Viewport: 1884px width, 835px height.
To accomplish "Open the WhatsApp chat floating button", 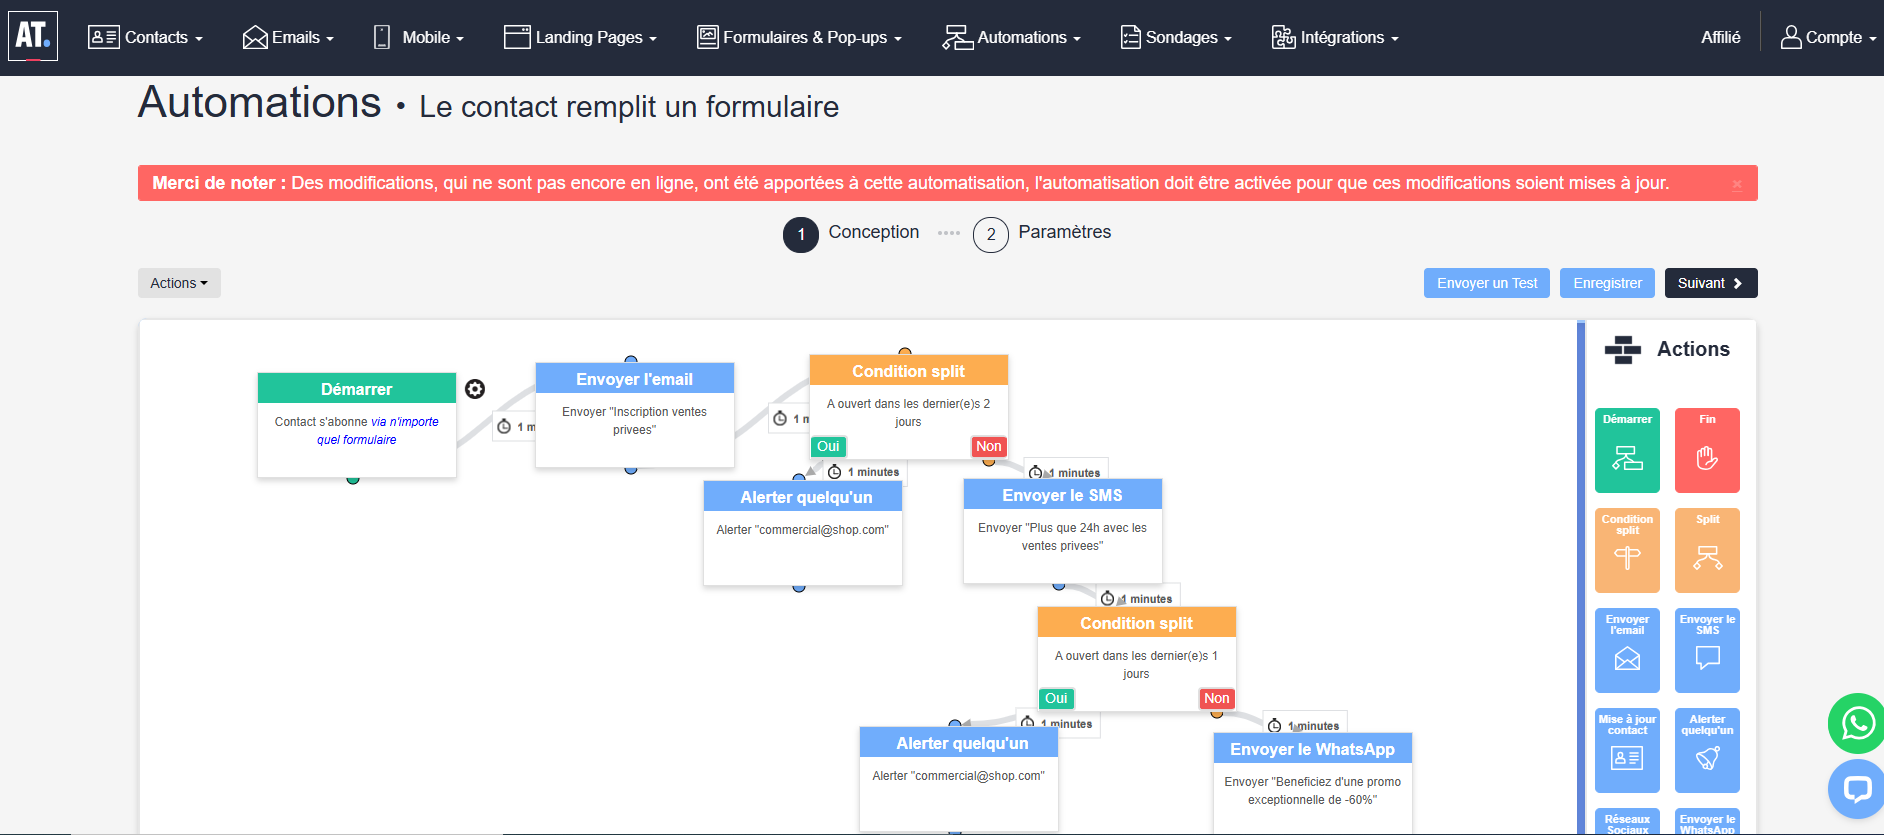I will click(x=1857, y=723).
